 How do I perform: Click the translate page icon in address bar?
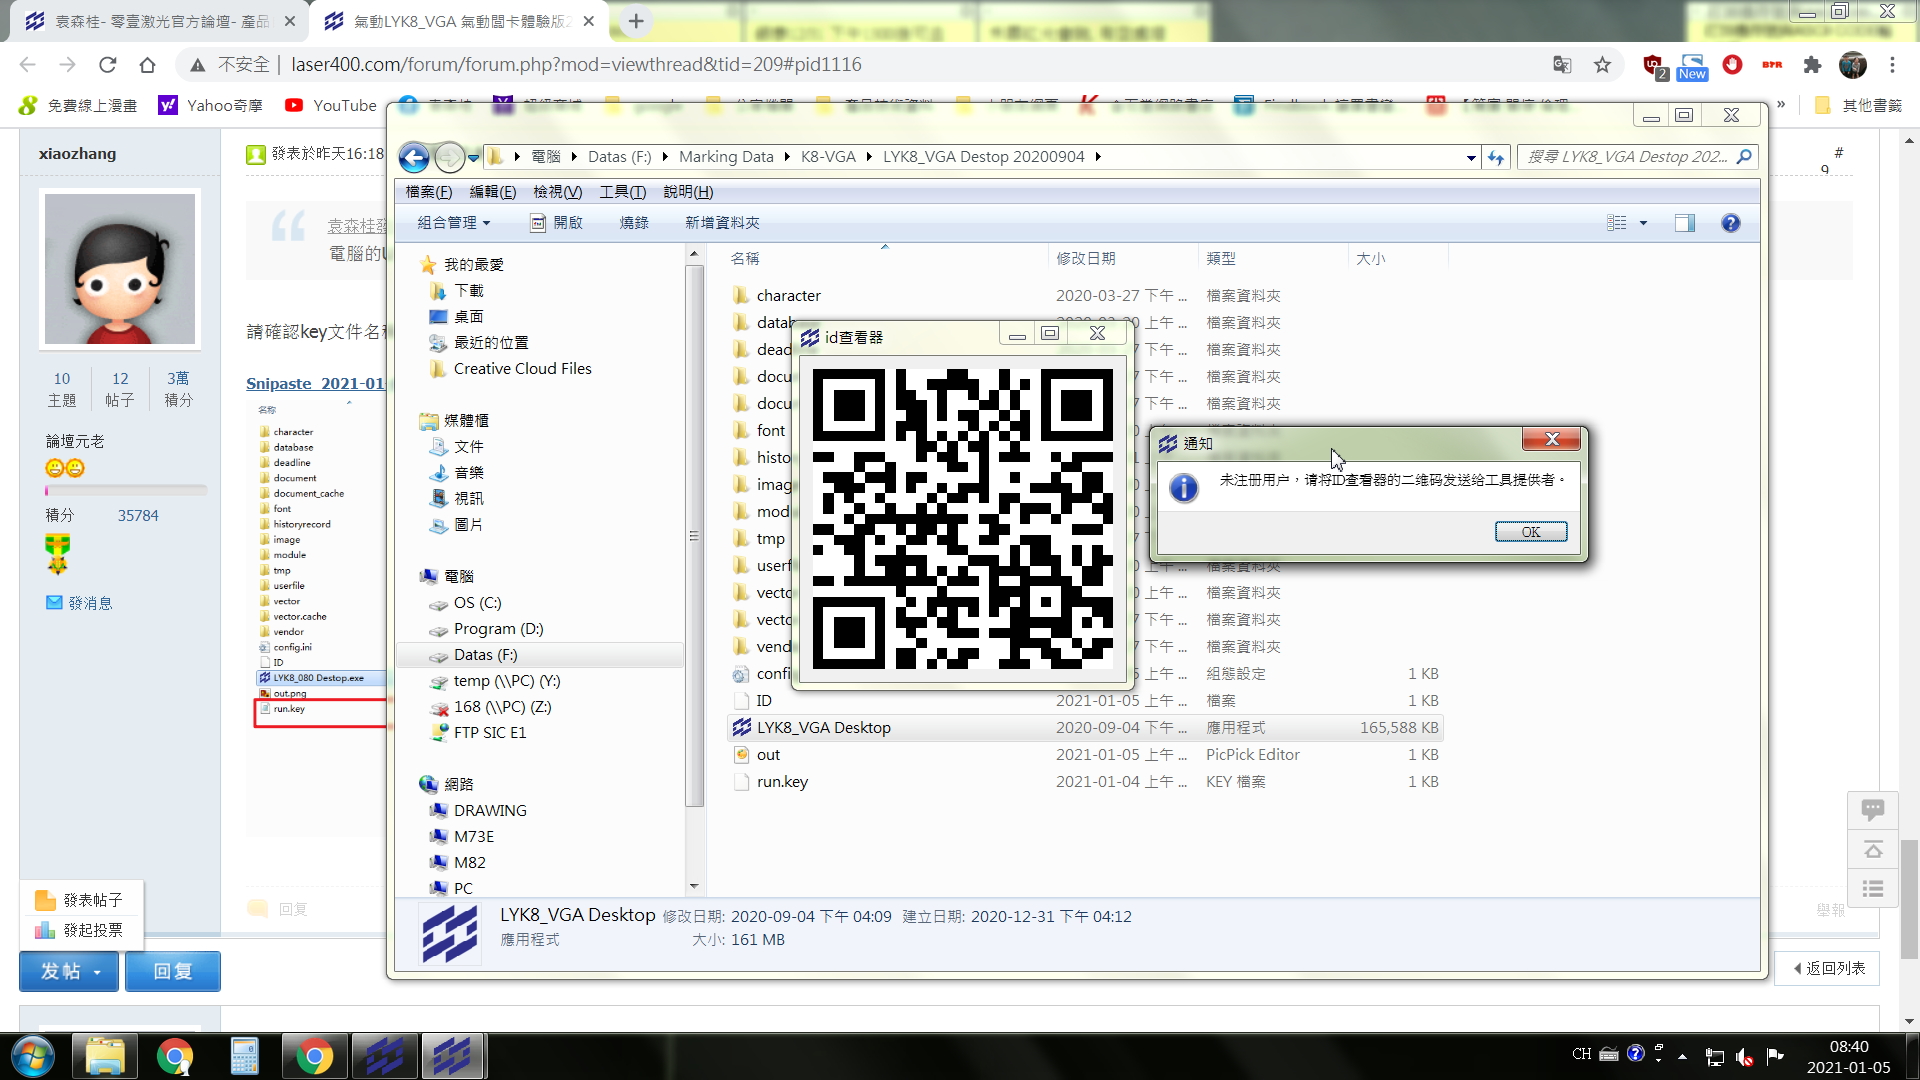coord(1562,65)
